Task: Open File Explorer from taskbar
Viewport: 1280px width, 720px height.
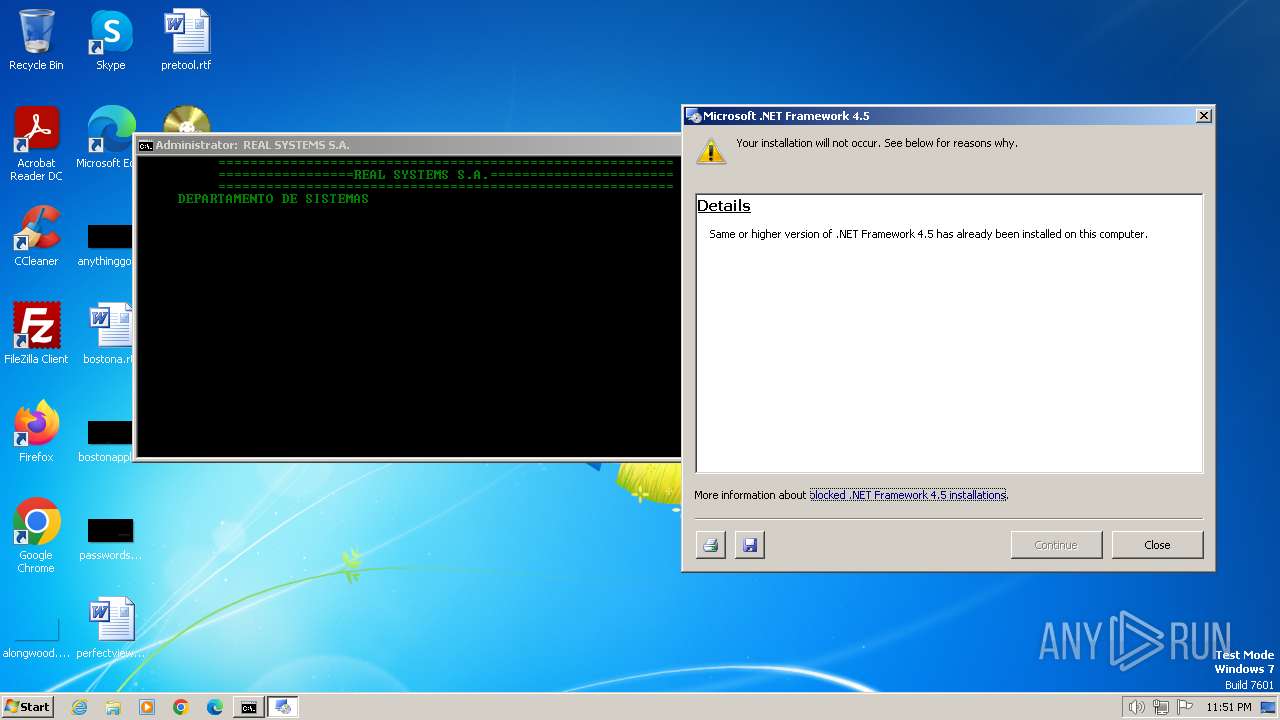Action: pyautogui.click(x=113, y=707)
